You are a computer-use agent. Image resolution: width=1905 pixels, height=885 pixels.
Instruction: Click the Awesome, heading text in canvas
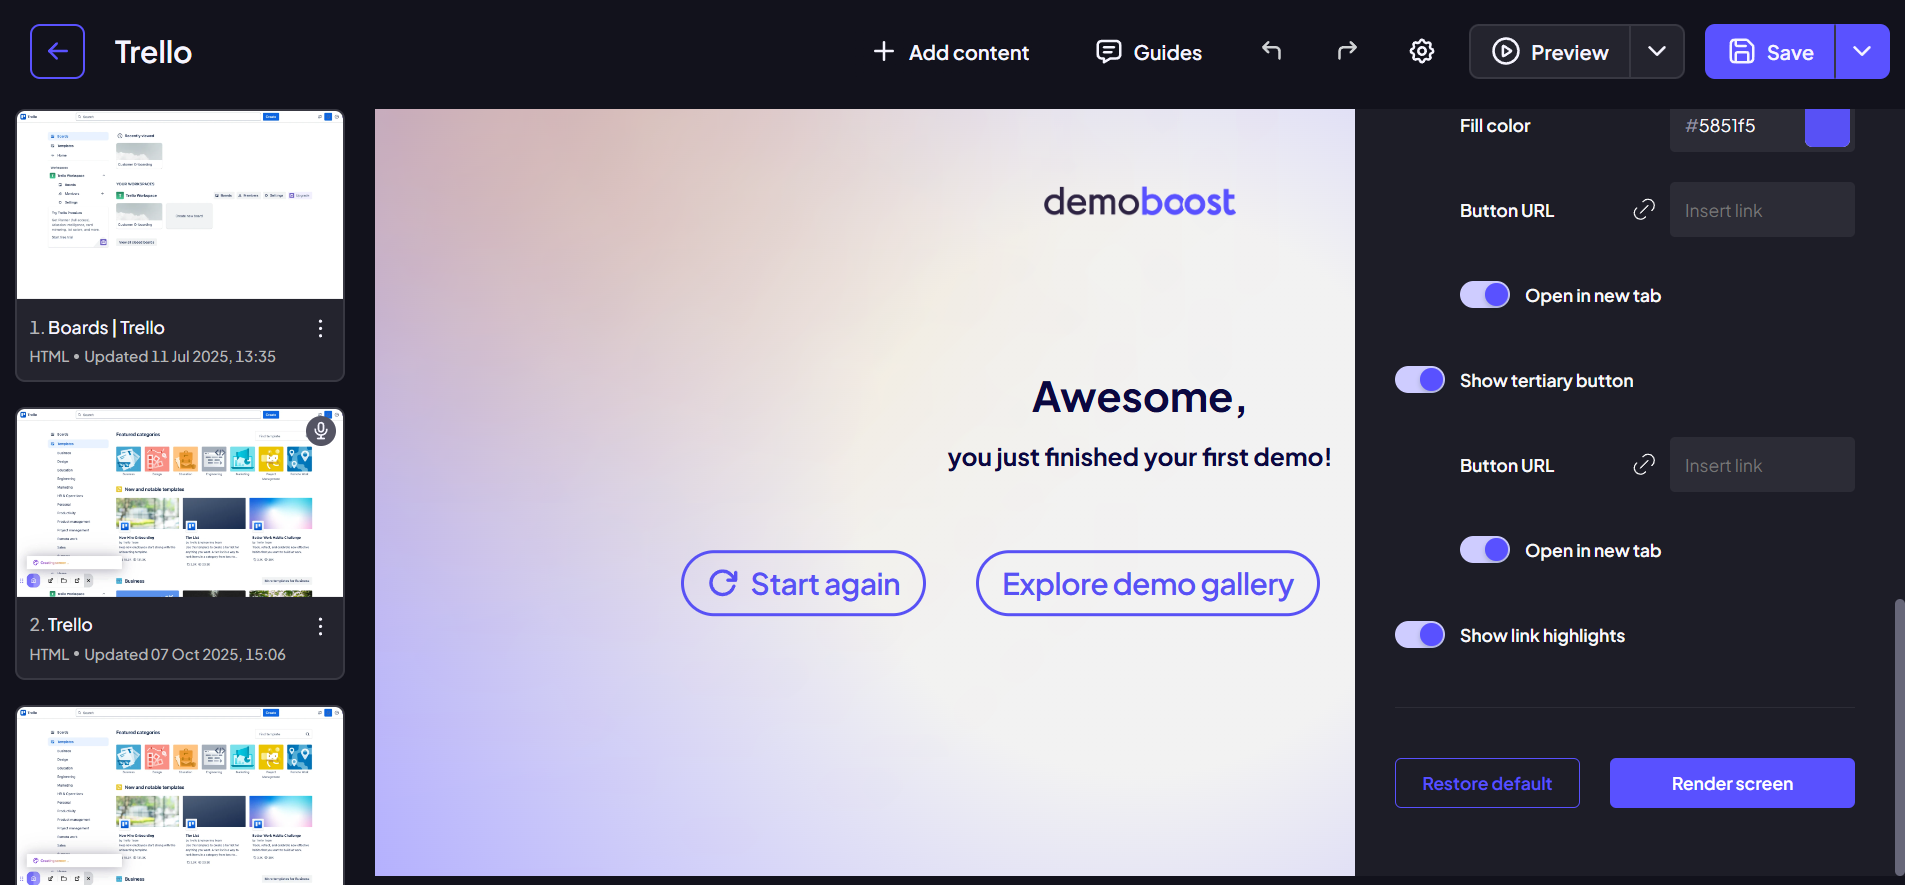[1139, 397]
